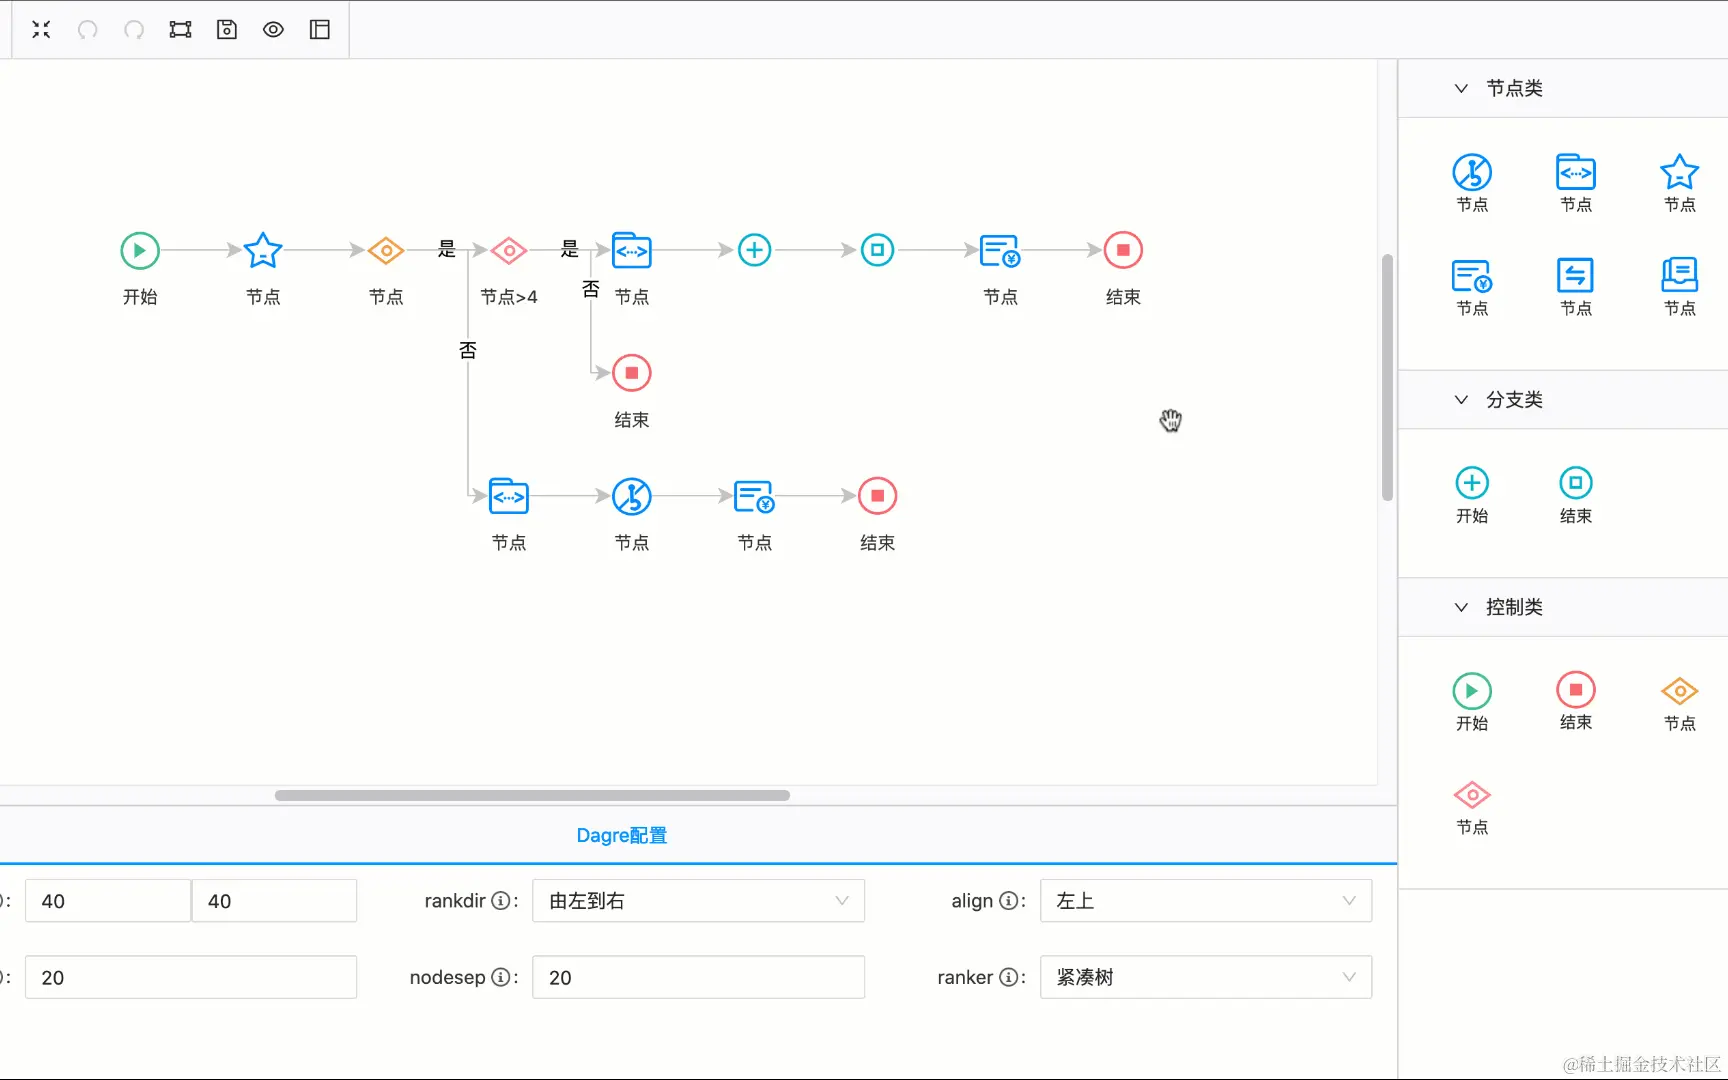1728x1080 pixels.
Task: Click the canvas horizontal scrollbar
Action: tap(532, 796)
